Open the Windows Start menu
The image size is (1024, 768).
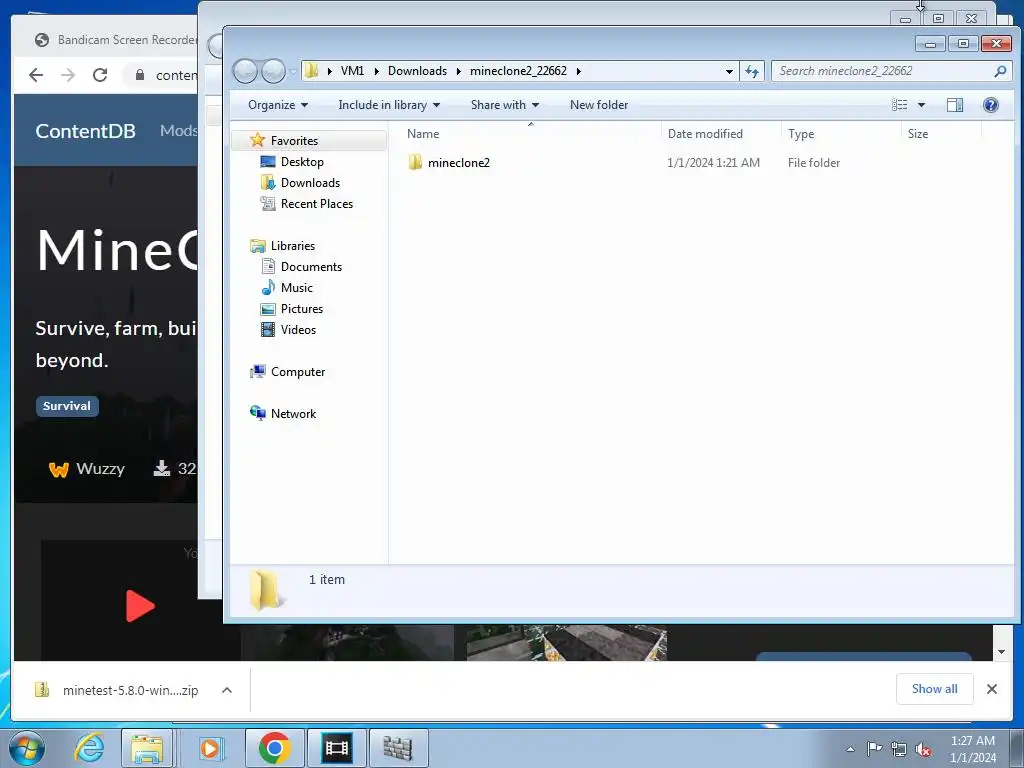tap(27, 748)
